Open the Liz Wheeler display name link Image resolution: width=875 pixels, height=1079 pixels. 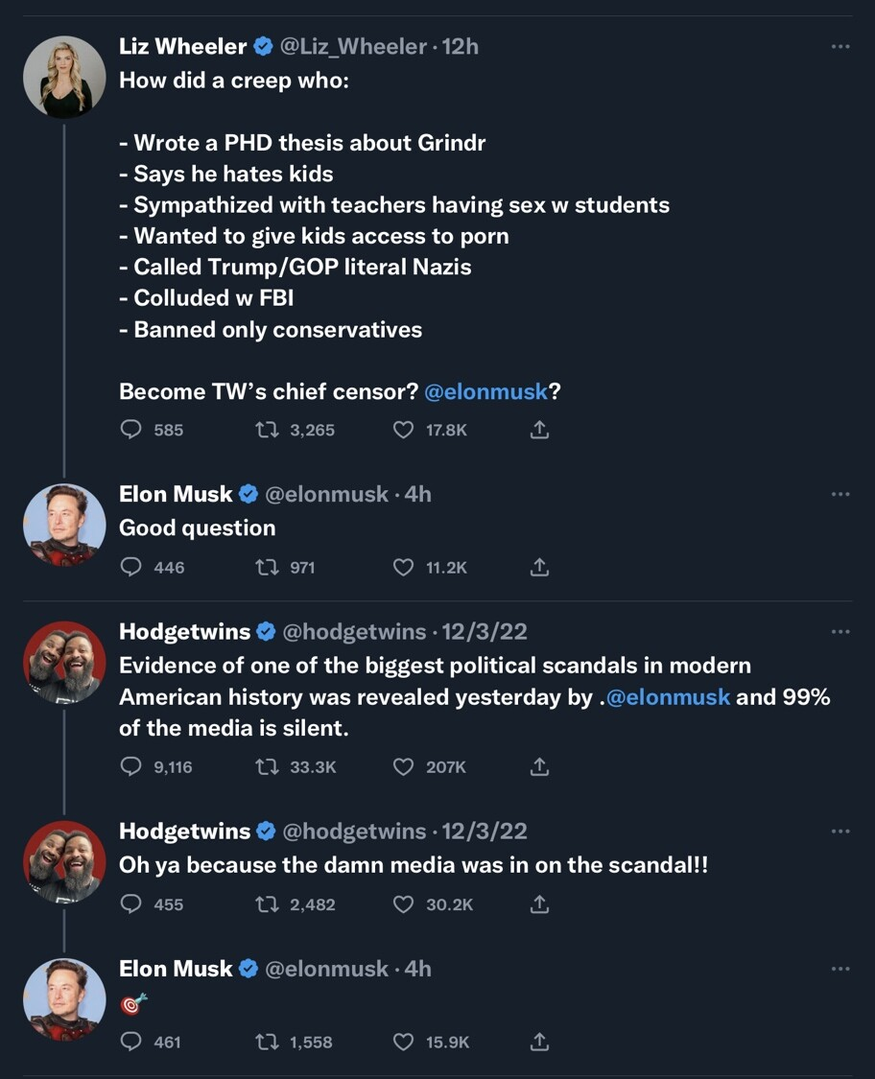click(x=182, y=47)
